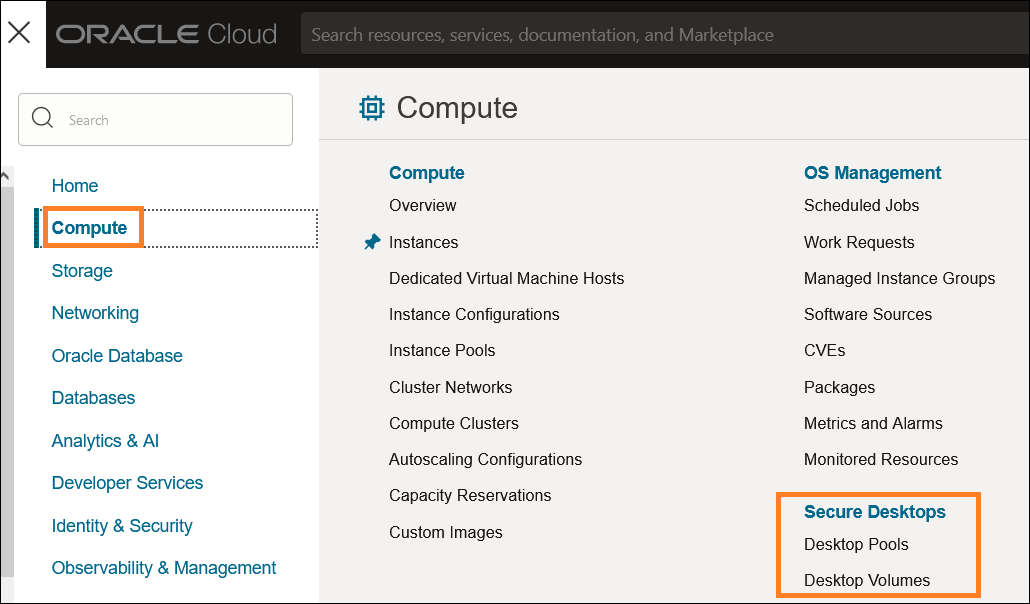Open Desktop Volumes under Secure Desktops
This screenshot has width=1030, height=604.
pyautogui.click(x=866, y=580)
